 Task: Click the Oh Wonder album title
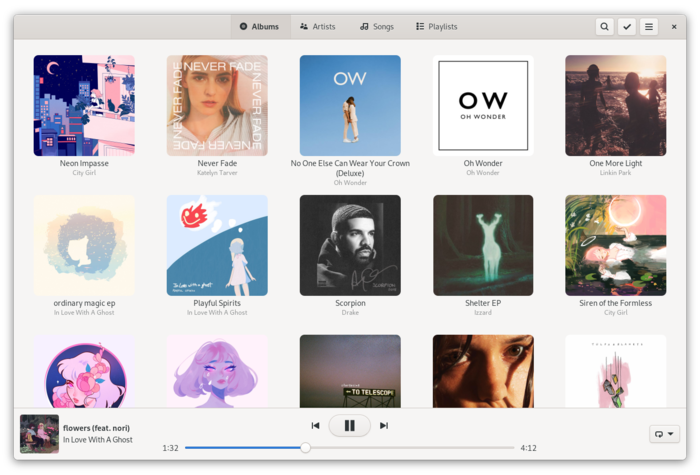[x=483, y=163]
